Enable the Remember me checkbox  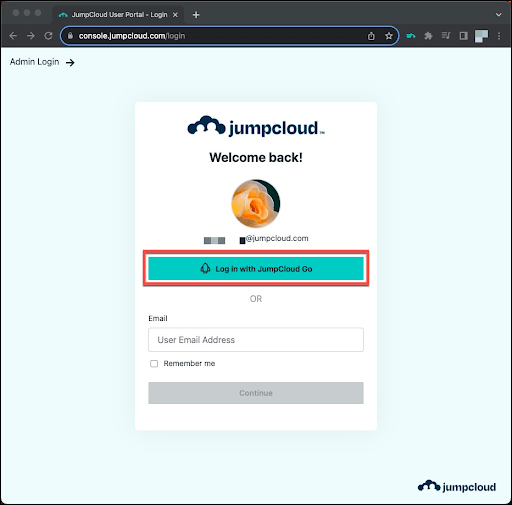coord(154,363)
